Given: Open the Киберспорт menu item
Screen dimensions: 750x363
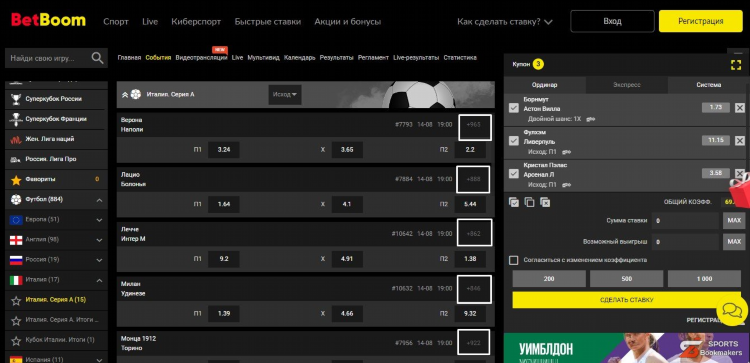Looking at the screenshot, I should coord(196,22).
